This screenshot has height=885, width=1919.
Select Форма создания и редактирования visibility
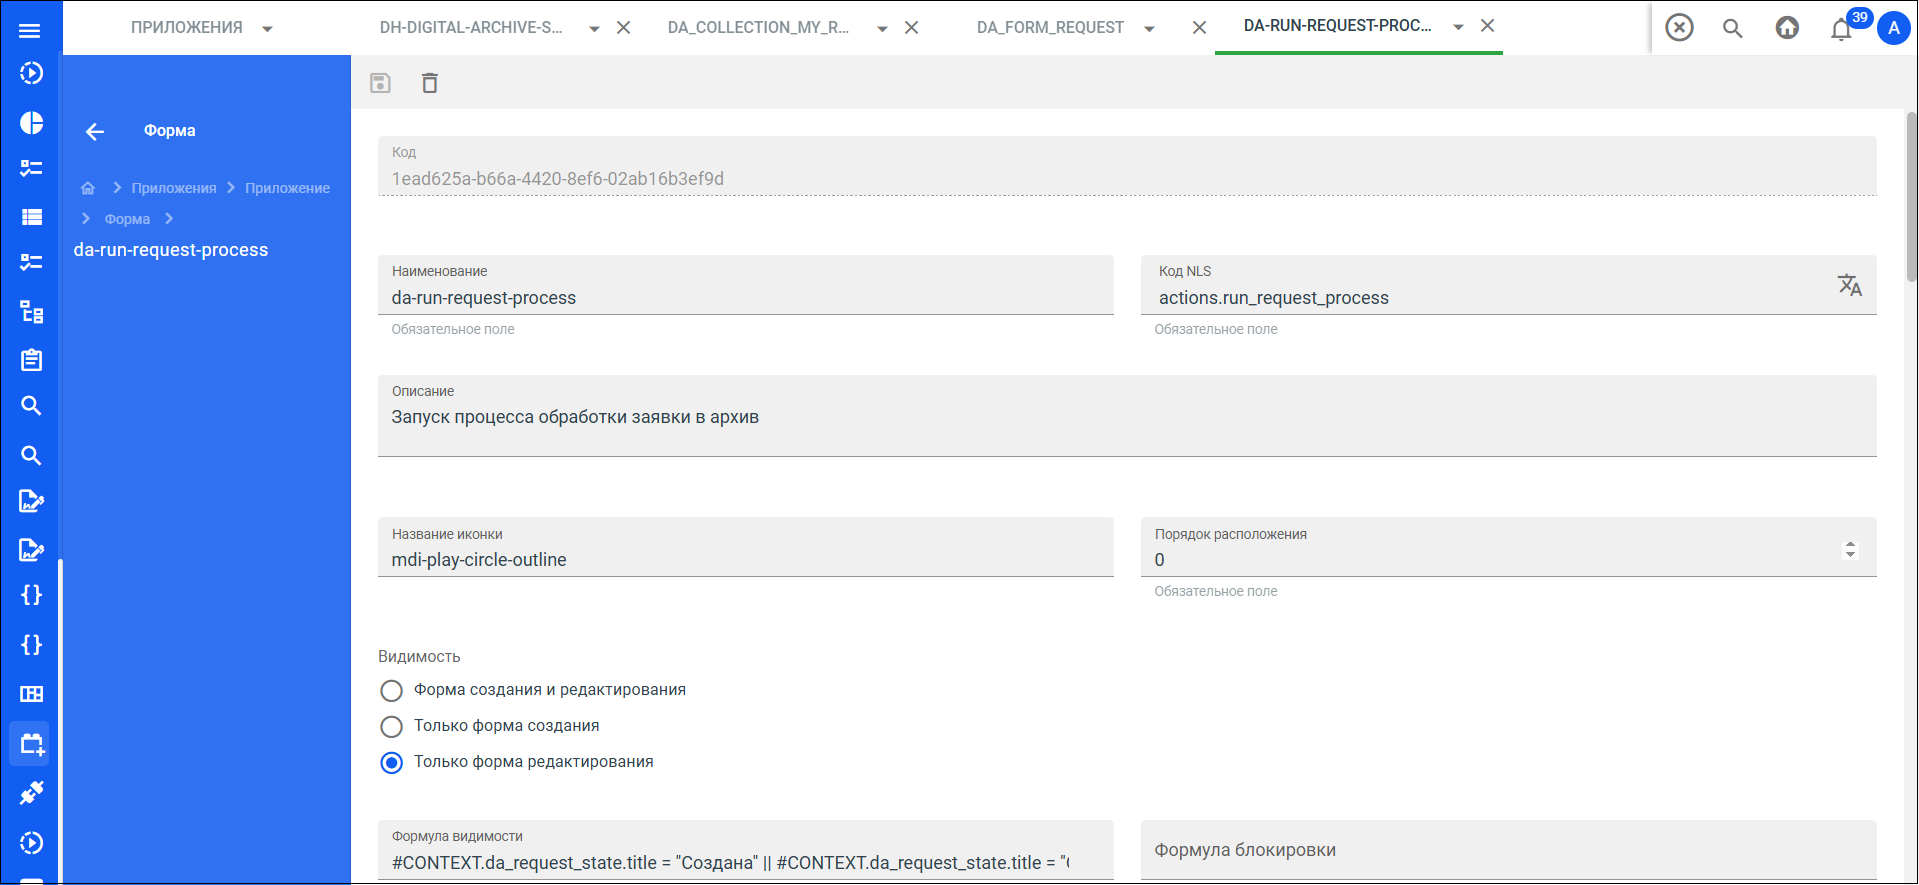[x=392, y=691]
